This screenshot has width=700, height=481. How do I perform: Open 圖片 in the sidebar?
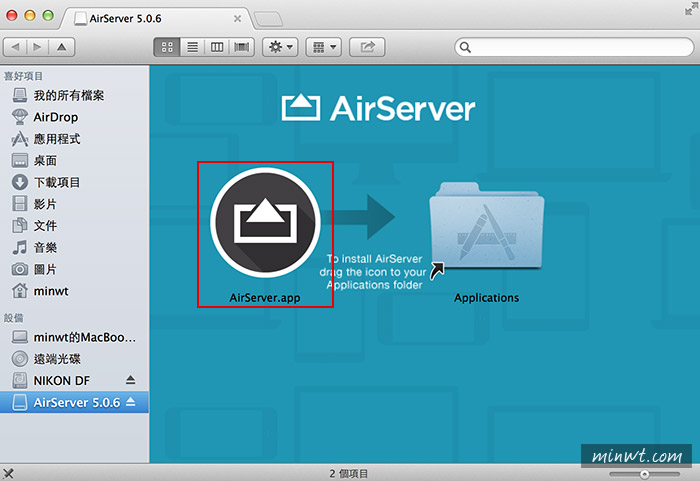pos(75,269)
